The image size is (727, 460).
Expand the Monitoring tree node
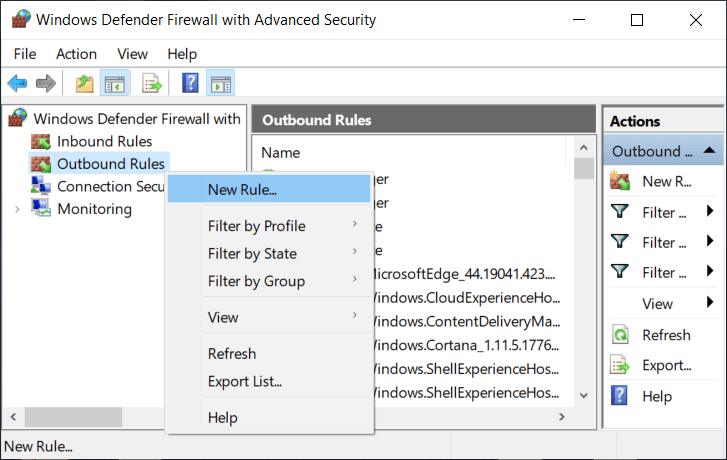[x=17, y=209]
